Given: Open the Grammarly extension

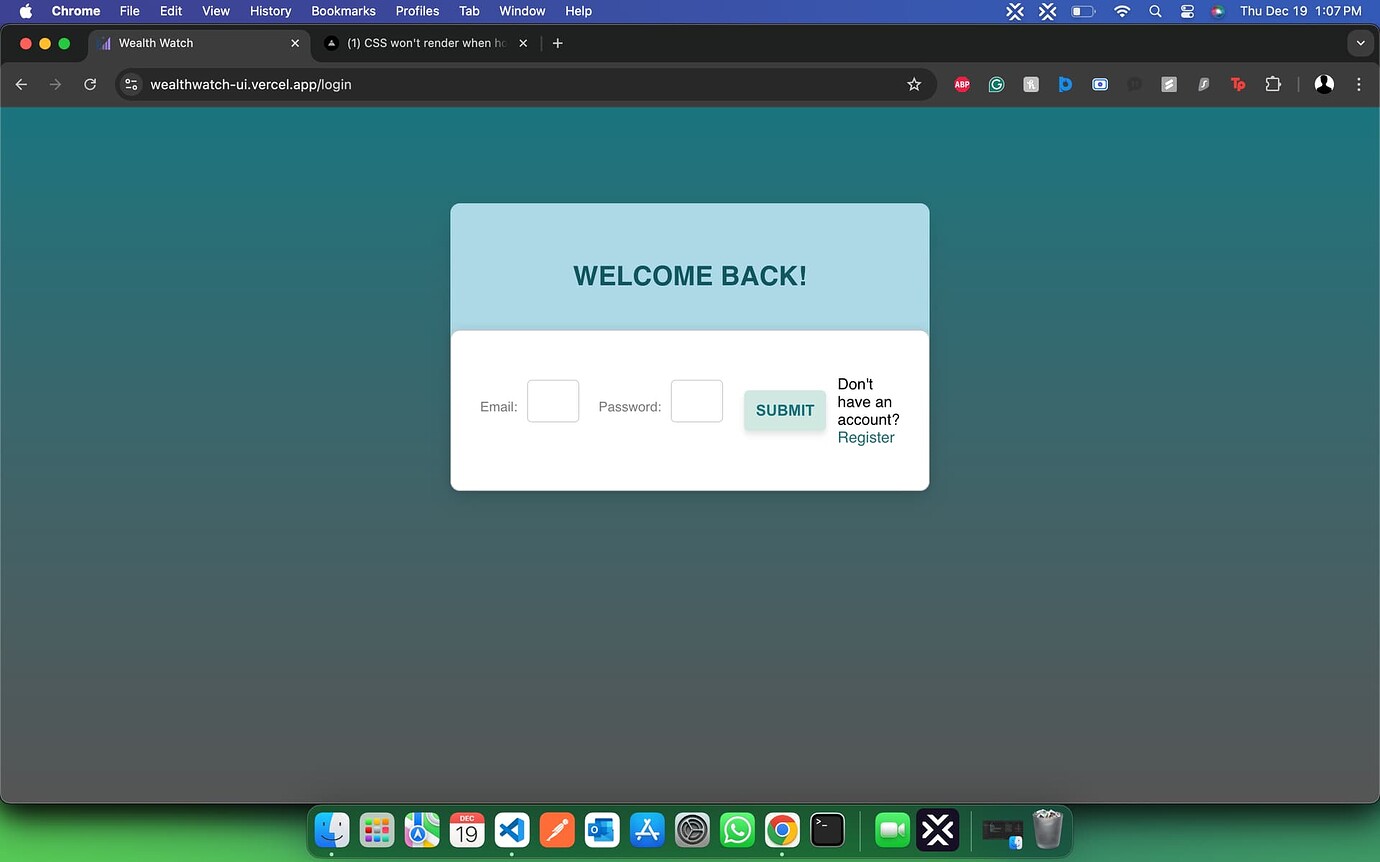Looking at the screenshot, I should [x=996, y=85].
